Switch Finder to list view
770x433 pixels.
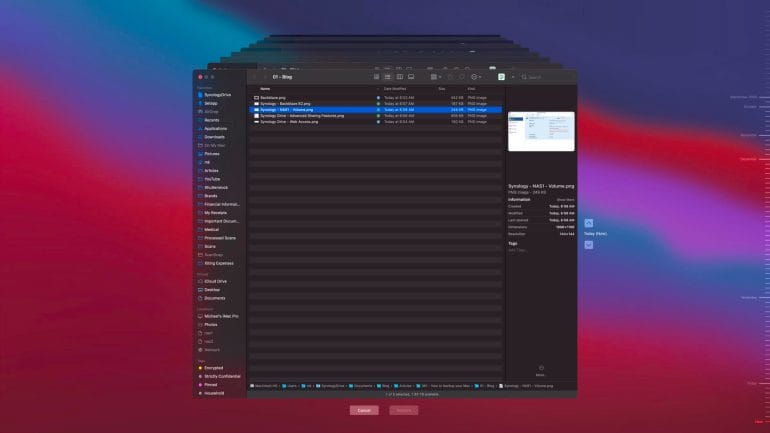388,77
